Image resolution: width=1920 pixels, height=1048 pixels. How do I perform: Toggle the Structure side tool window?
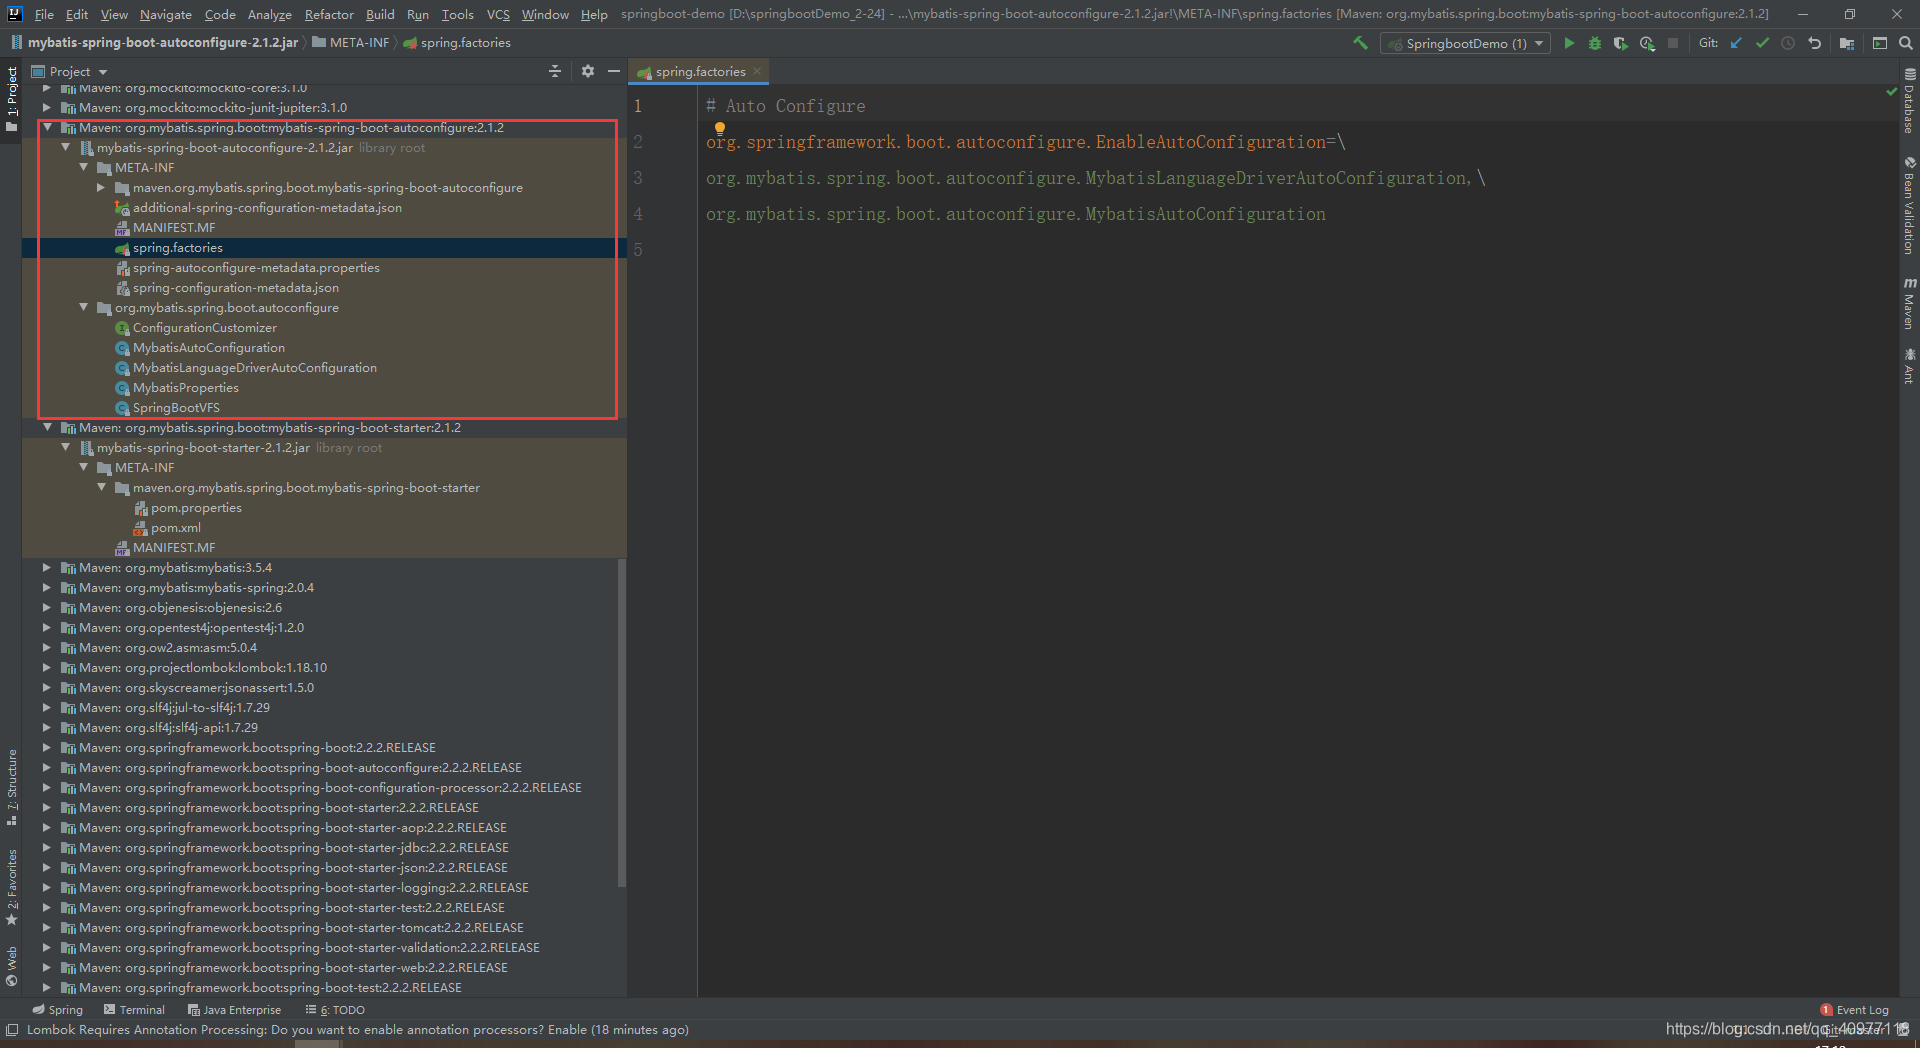(12, 787)
